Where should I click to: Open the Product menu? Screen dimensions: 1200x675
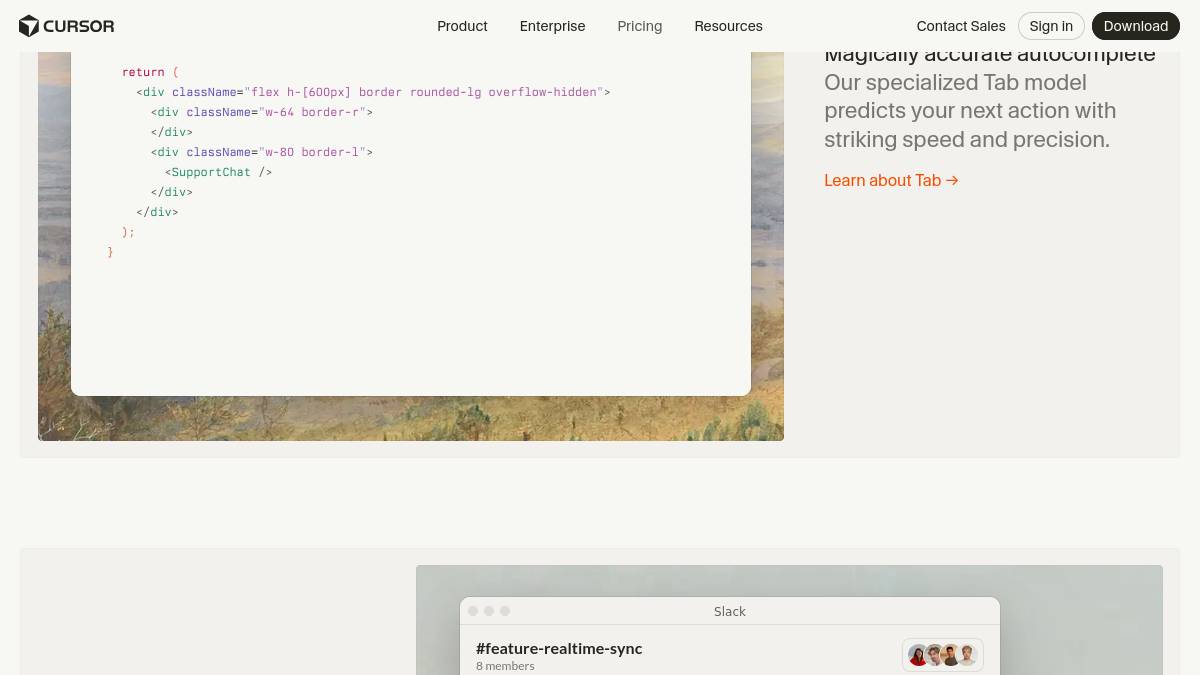coord(462,26)
